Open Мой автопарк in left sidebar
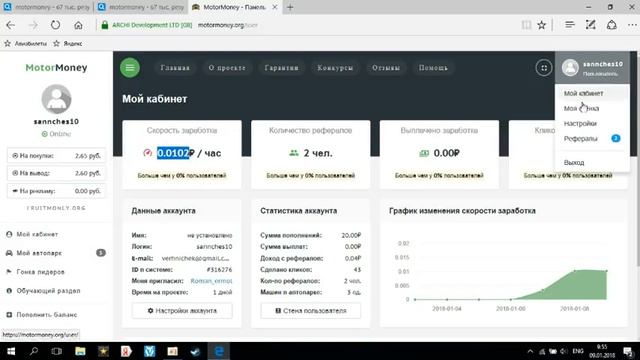Image resolution: width=640 pixels, height=360 pixels. coord(39,253)
